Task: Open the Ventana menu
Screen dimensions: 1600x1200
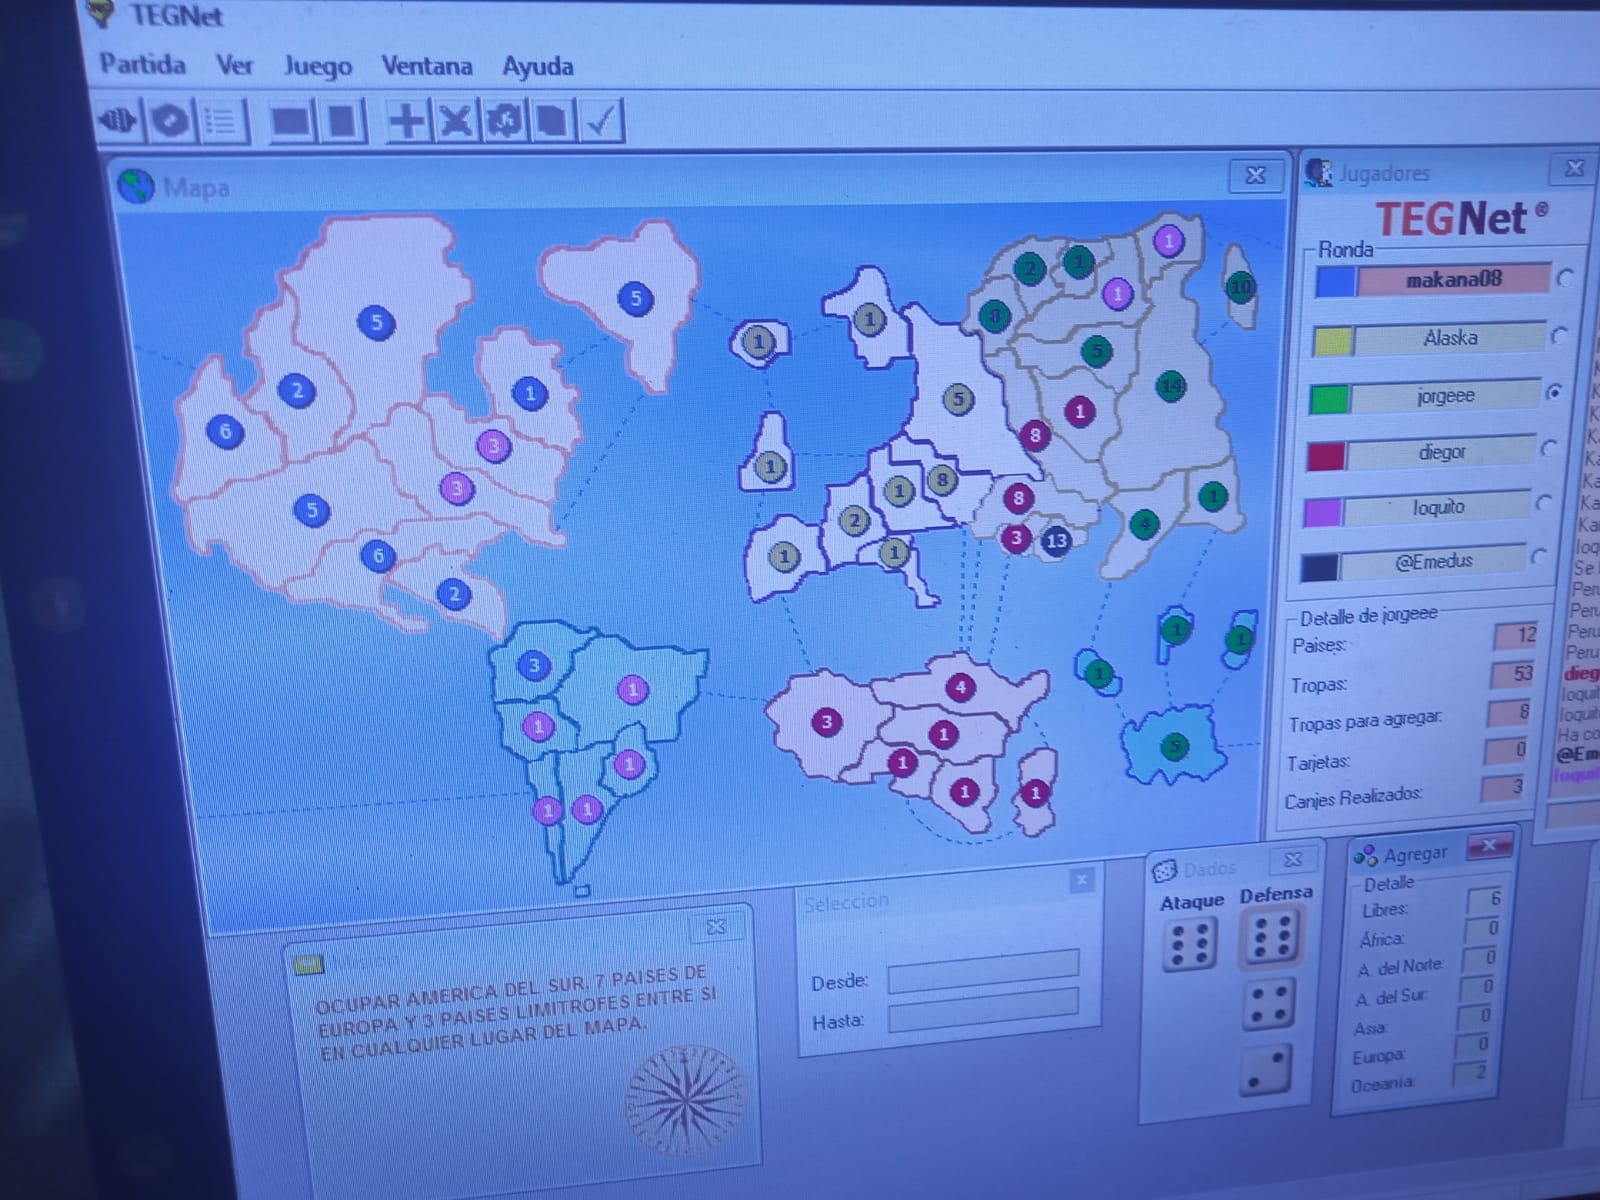Action: [426, 67]
